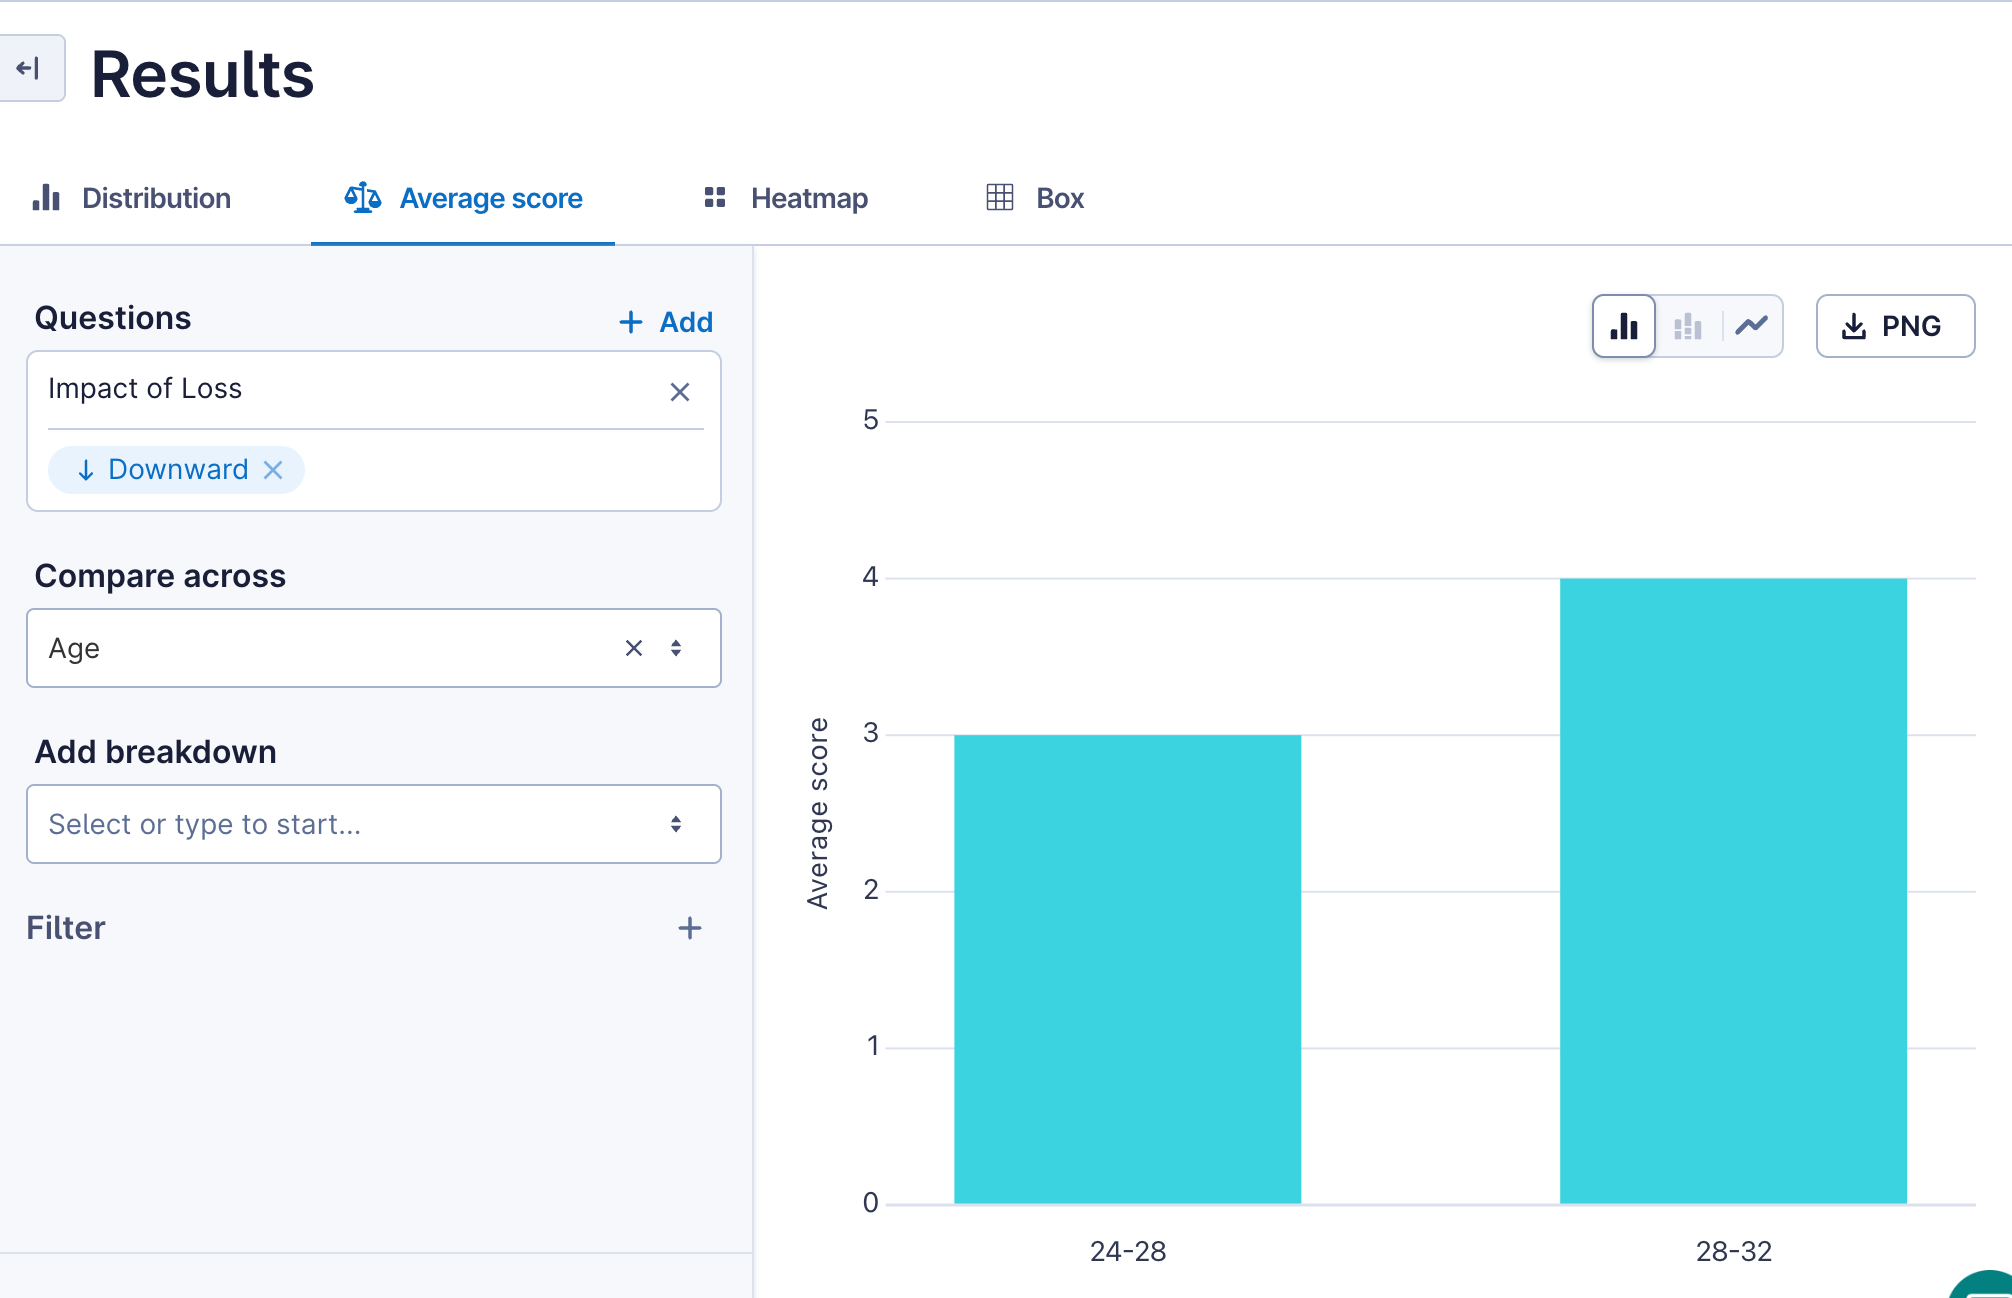Switch to grouped bar chart icon
This screenshot has height=1298, width=2012.
pyautogui.click(x=1688, y=326)
